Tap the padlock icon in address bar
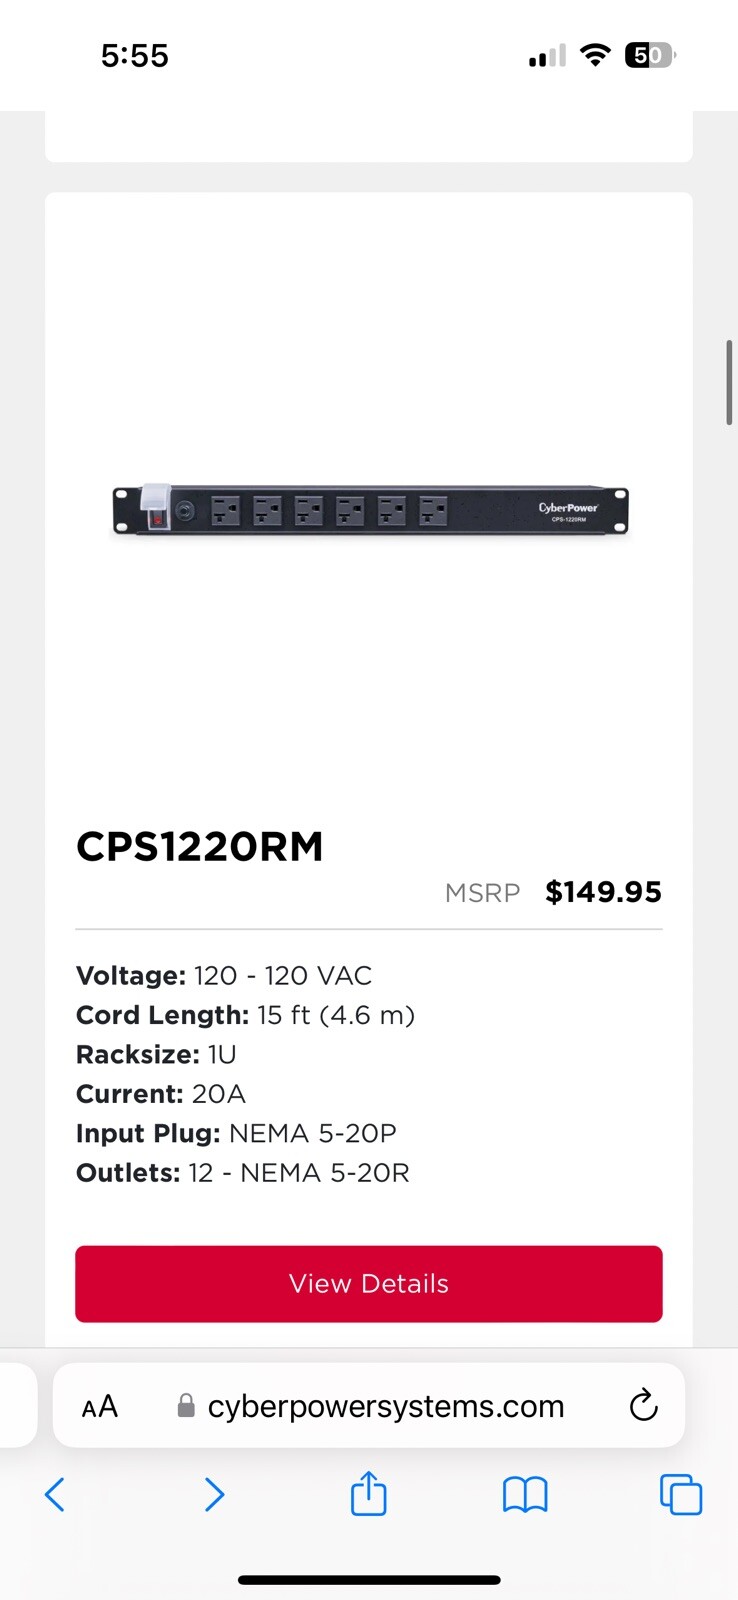The width and height of the screenshot is (738, 1600). [x=186, y=1406]
